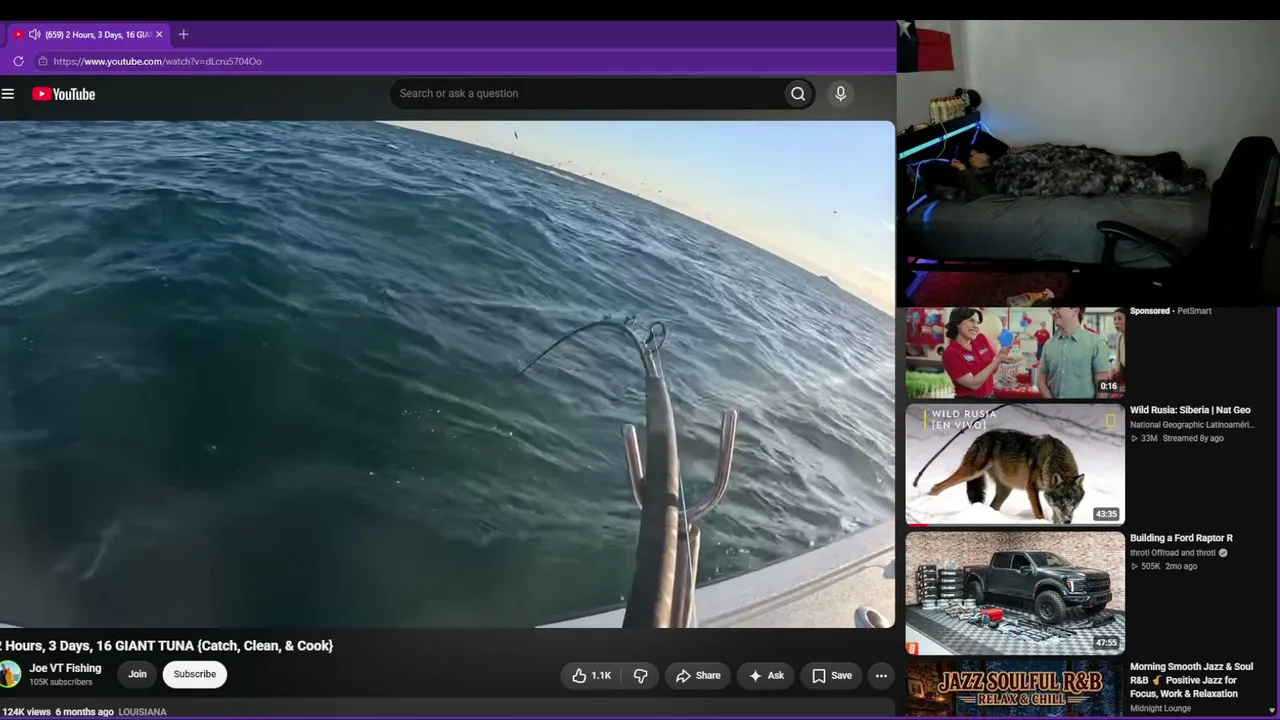The width and height of the screenshot is (1280, 720).
Task: Open Building a Ford Raptor R title
Action: [x=1181, y=538]
